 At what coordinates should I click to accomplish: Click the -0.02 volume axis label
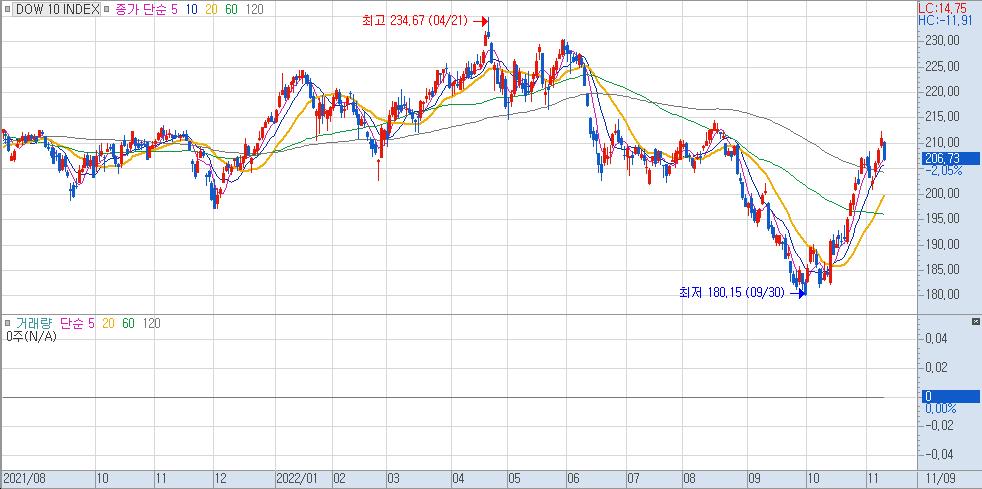pos(938,425)
